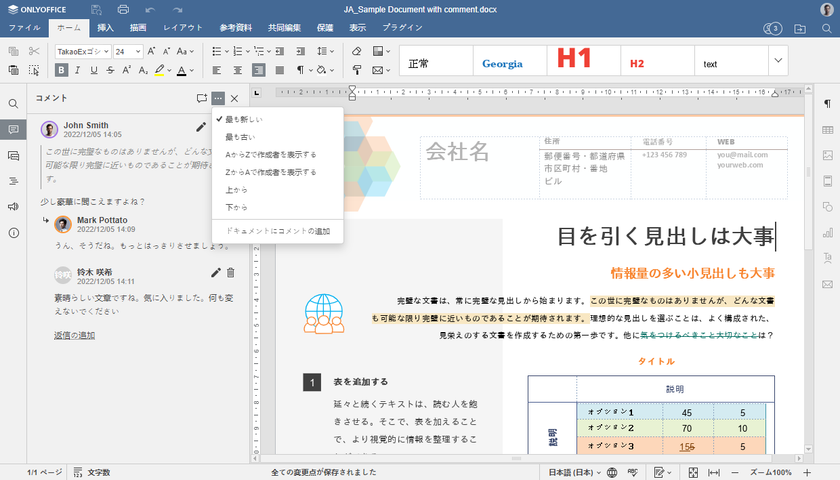
Task: Expand the font size combo box
Action: (136, 51)
